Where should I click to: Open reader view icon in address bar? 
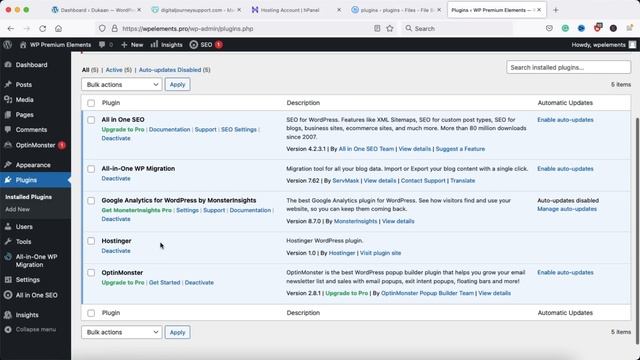click(x=377, y=29)
